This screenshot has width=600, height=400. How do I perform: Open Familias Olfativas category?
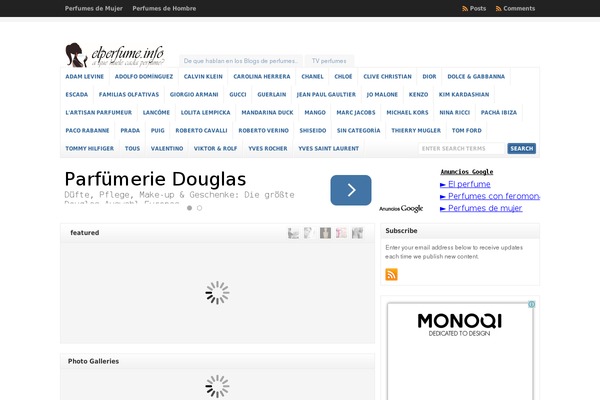pyautogui.click(x=129, y=95)
